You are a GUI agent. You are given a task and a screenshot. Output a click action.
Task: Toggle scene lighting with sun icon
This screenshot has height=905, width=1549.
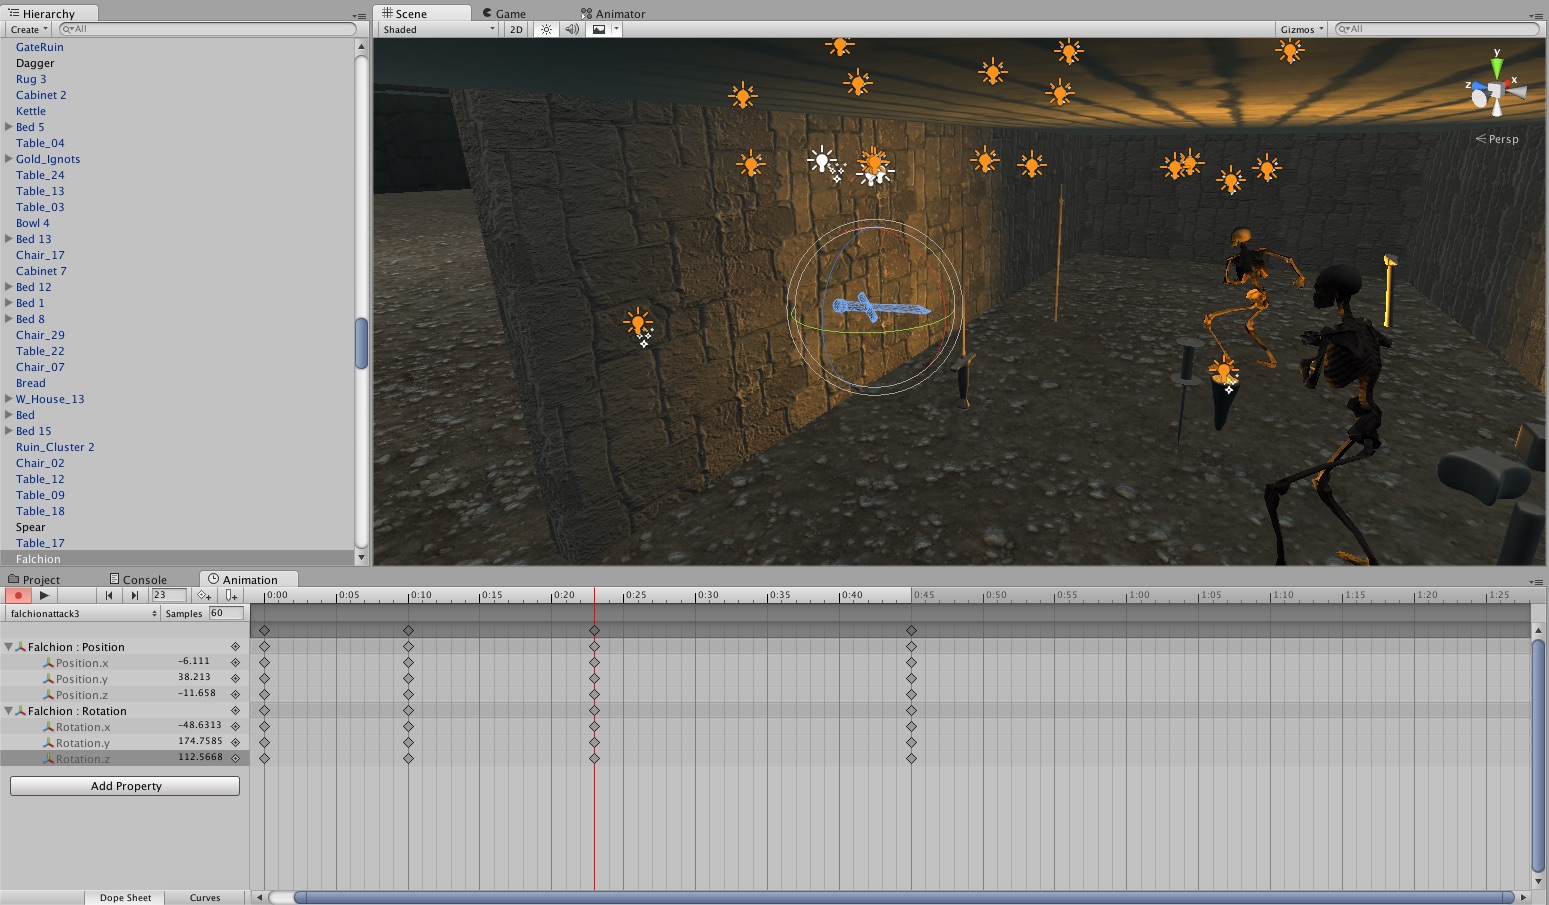(x=546, y=30)
